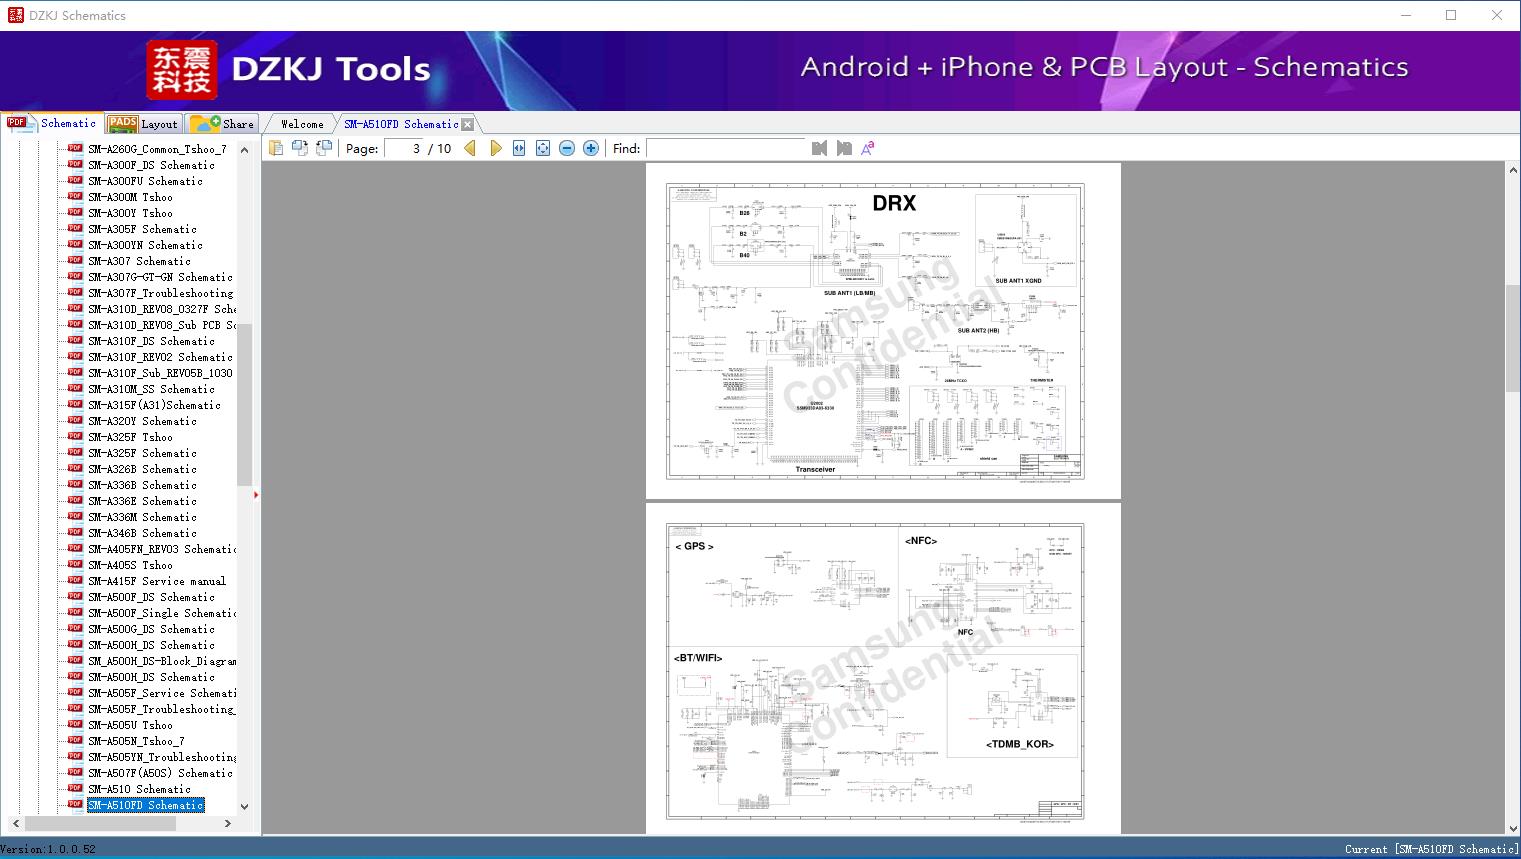This screenshot has height=859, width=1521.
Task: Go to the previous page arrow
Action: [x=470, y=148]
